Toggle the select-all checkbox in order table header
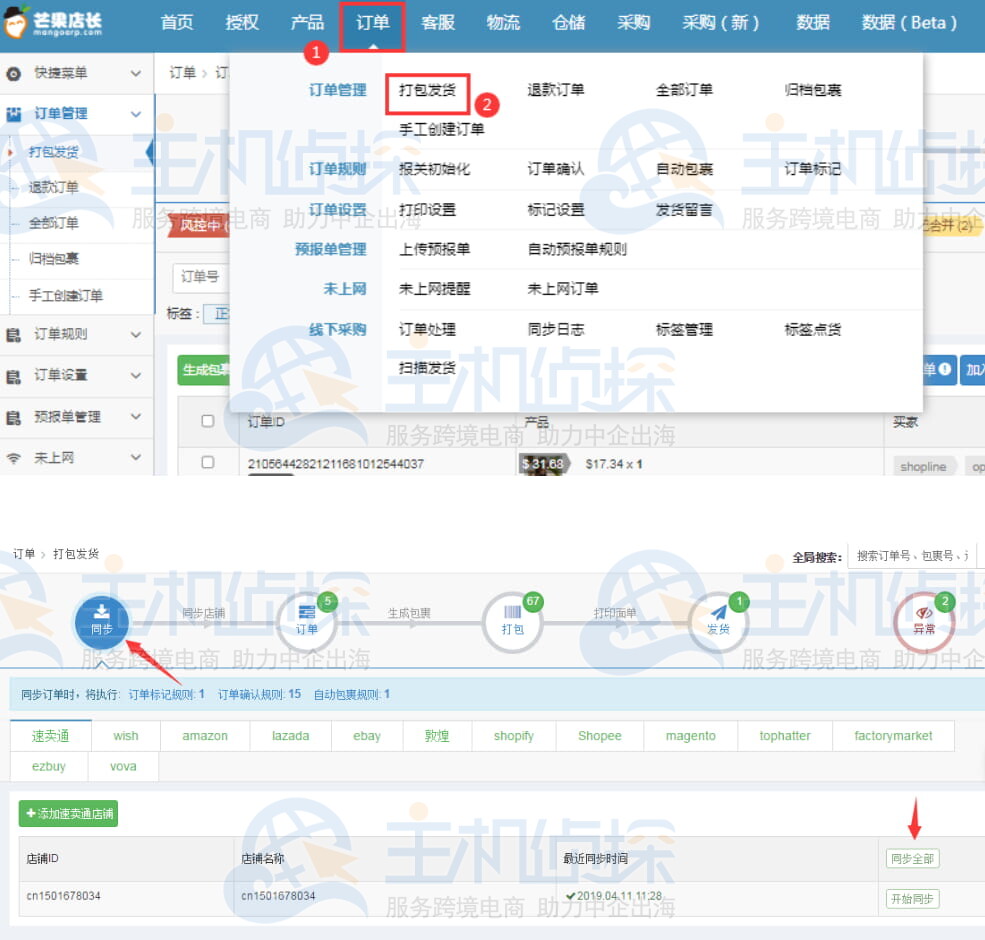985x940 pixels. click(208, 421)
